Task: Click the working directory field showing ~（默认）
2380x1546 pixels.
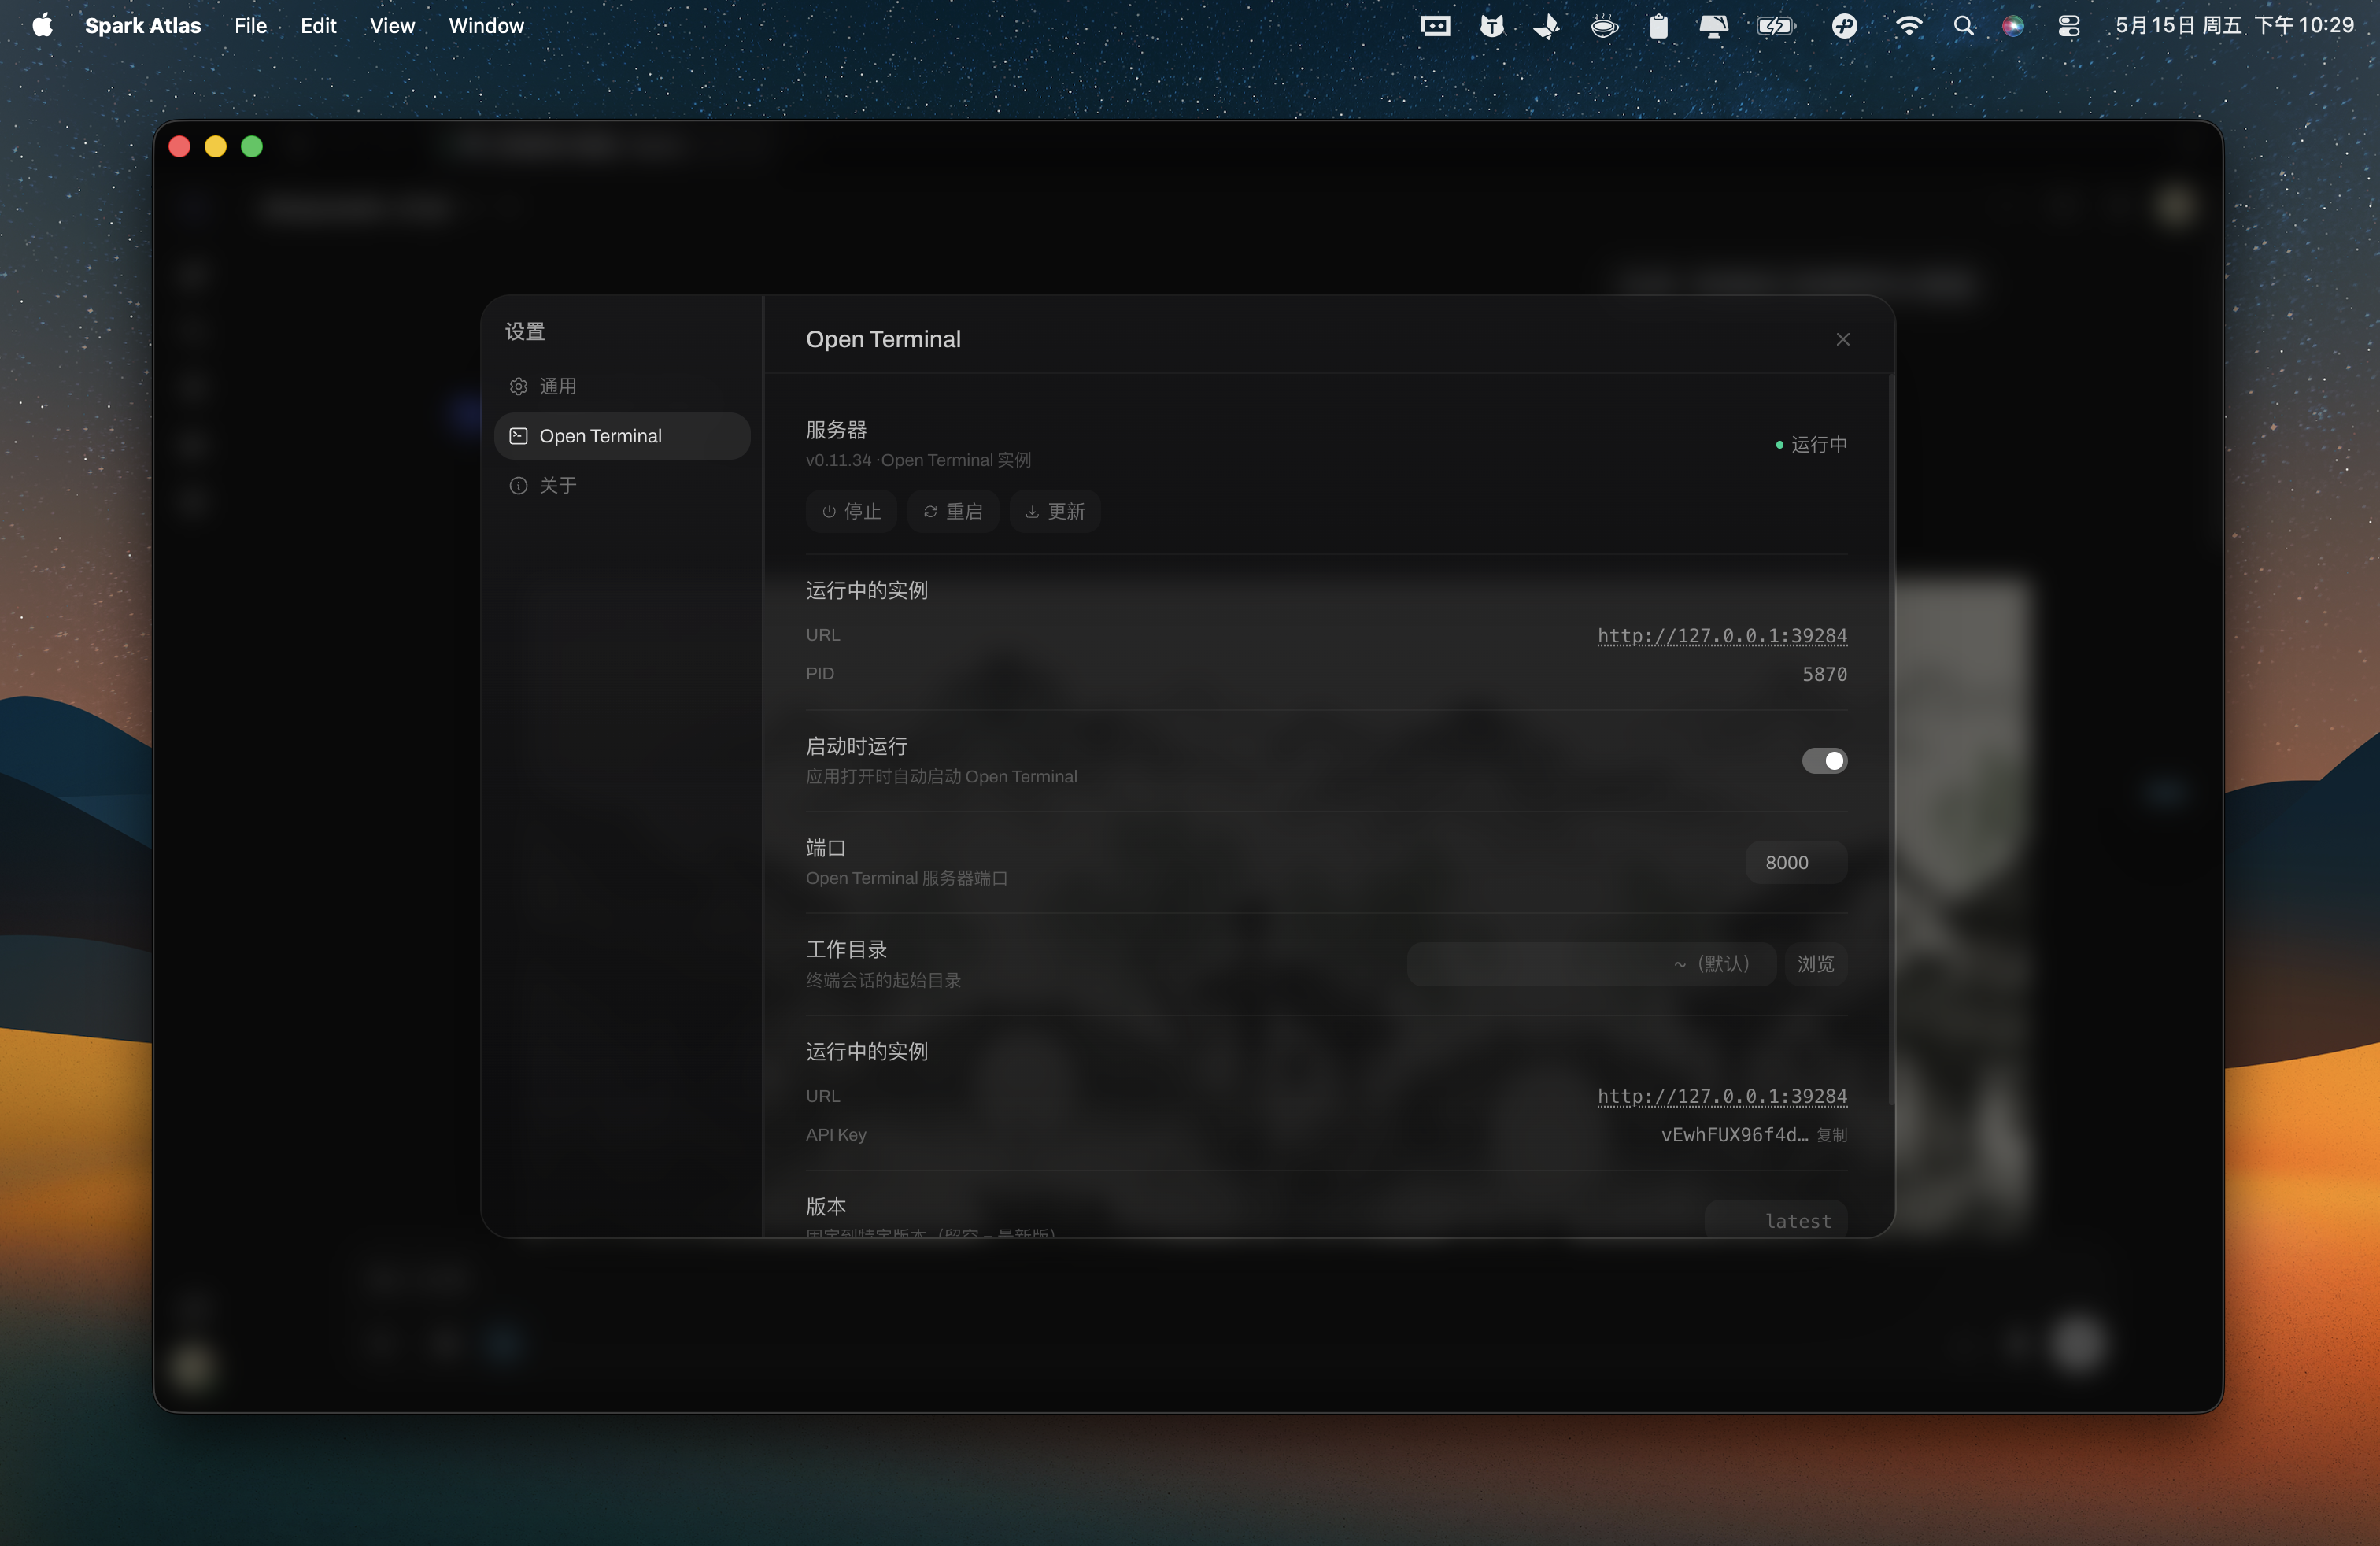Action: coord(1591,964)
